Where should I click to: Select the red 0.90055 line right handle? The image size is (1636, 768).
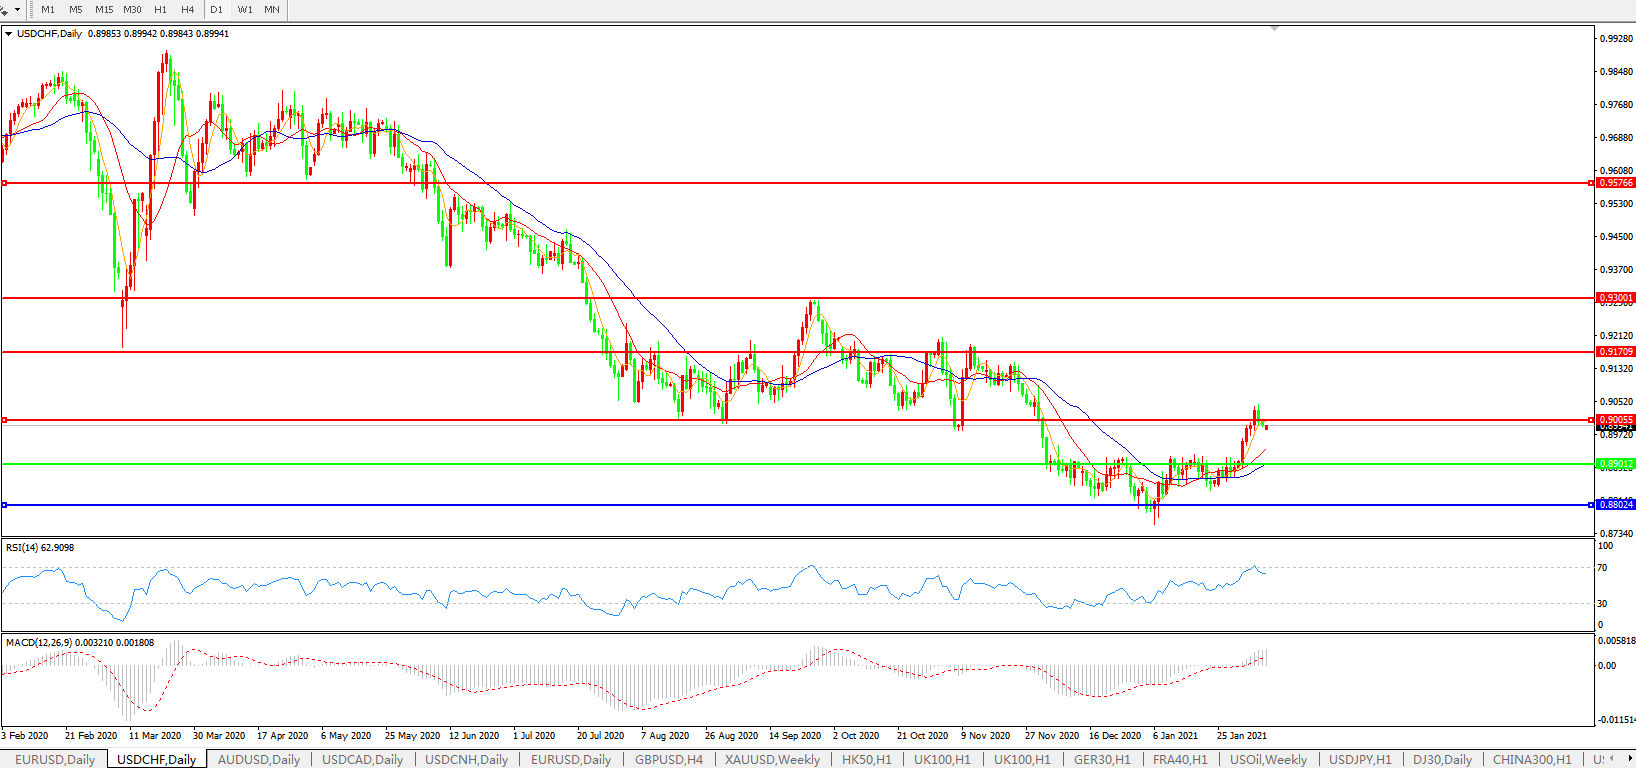(x=1591, y=420)
